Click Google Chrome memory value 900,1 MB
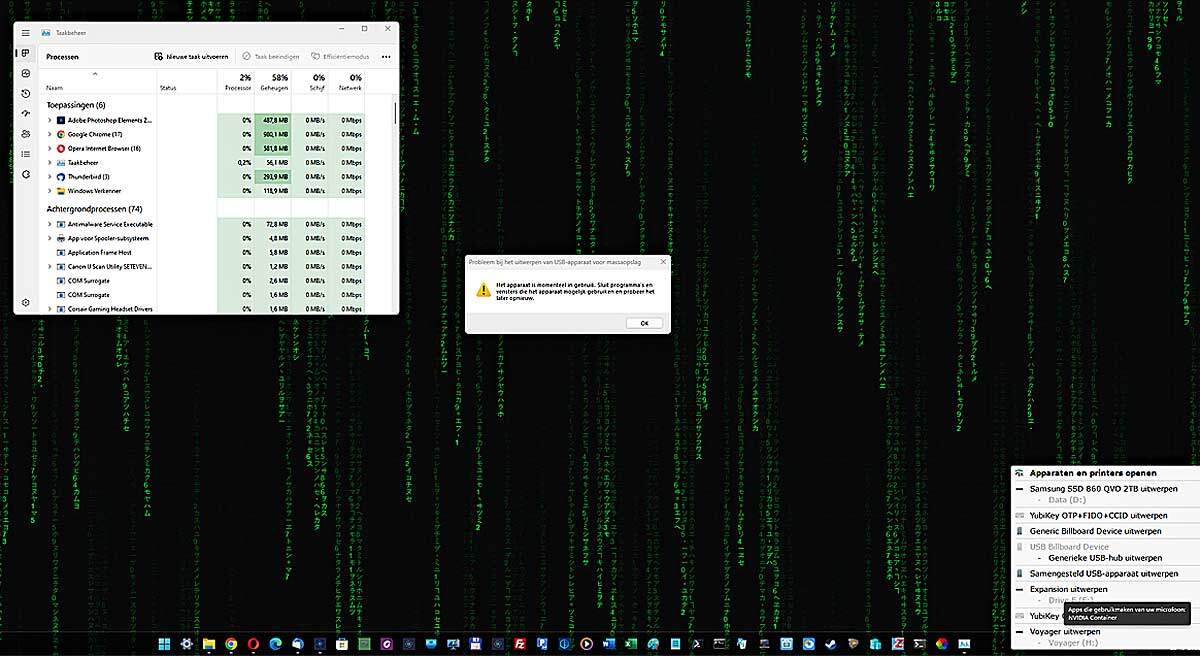 click(x=274, y=134)
